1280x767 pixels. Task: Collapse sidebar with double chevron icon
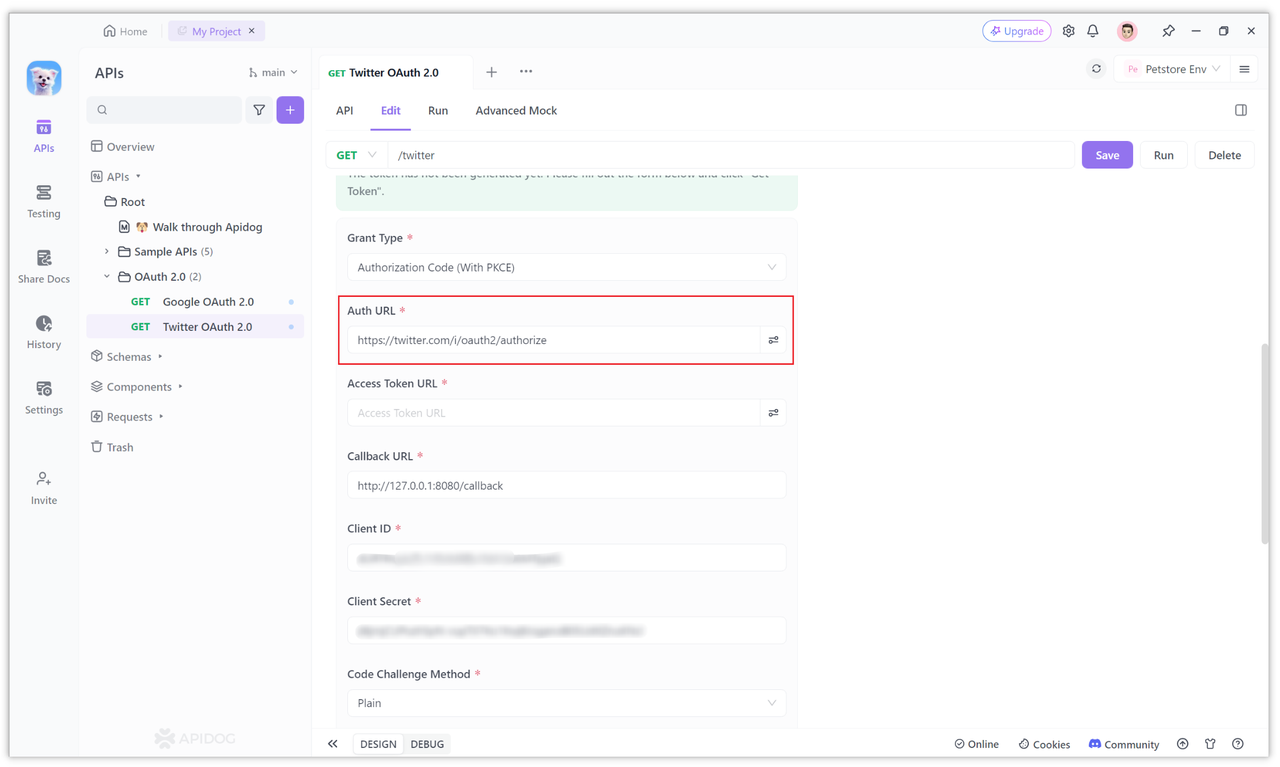click(333, 744)
